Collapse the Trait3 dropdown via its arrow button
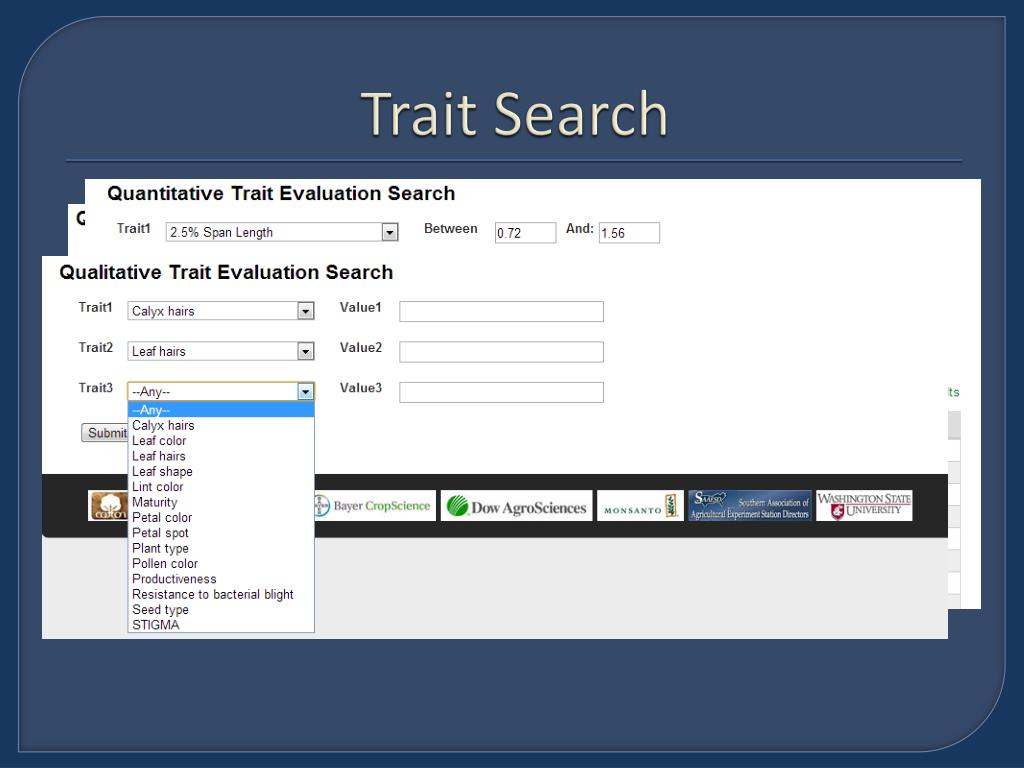 (306, 392)
